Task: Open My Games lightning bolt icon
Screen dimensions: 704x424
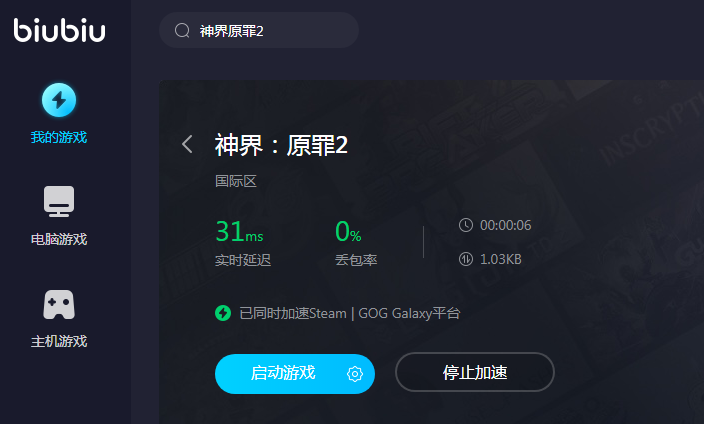Action: tap(59, 100)
